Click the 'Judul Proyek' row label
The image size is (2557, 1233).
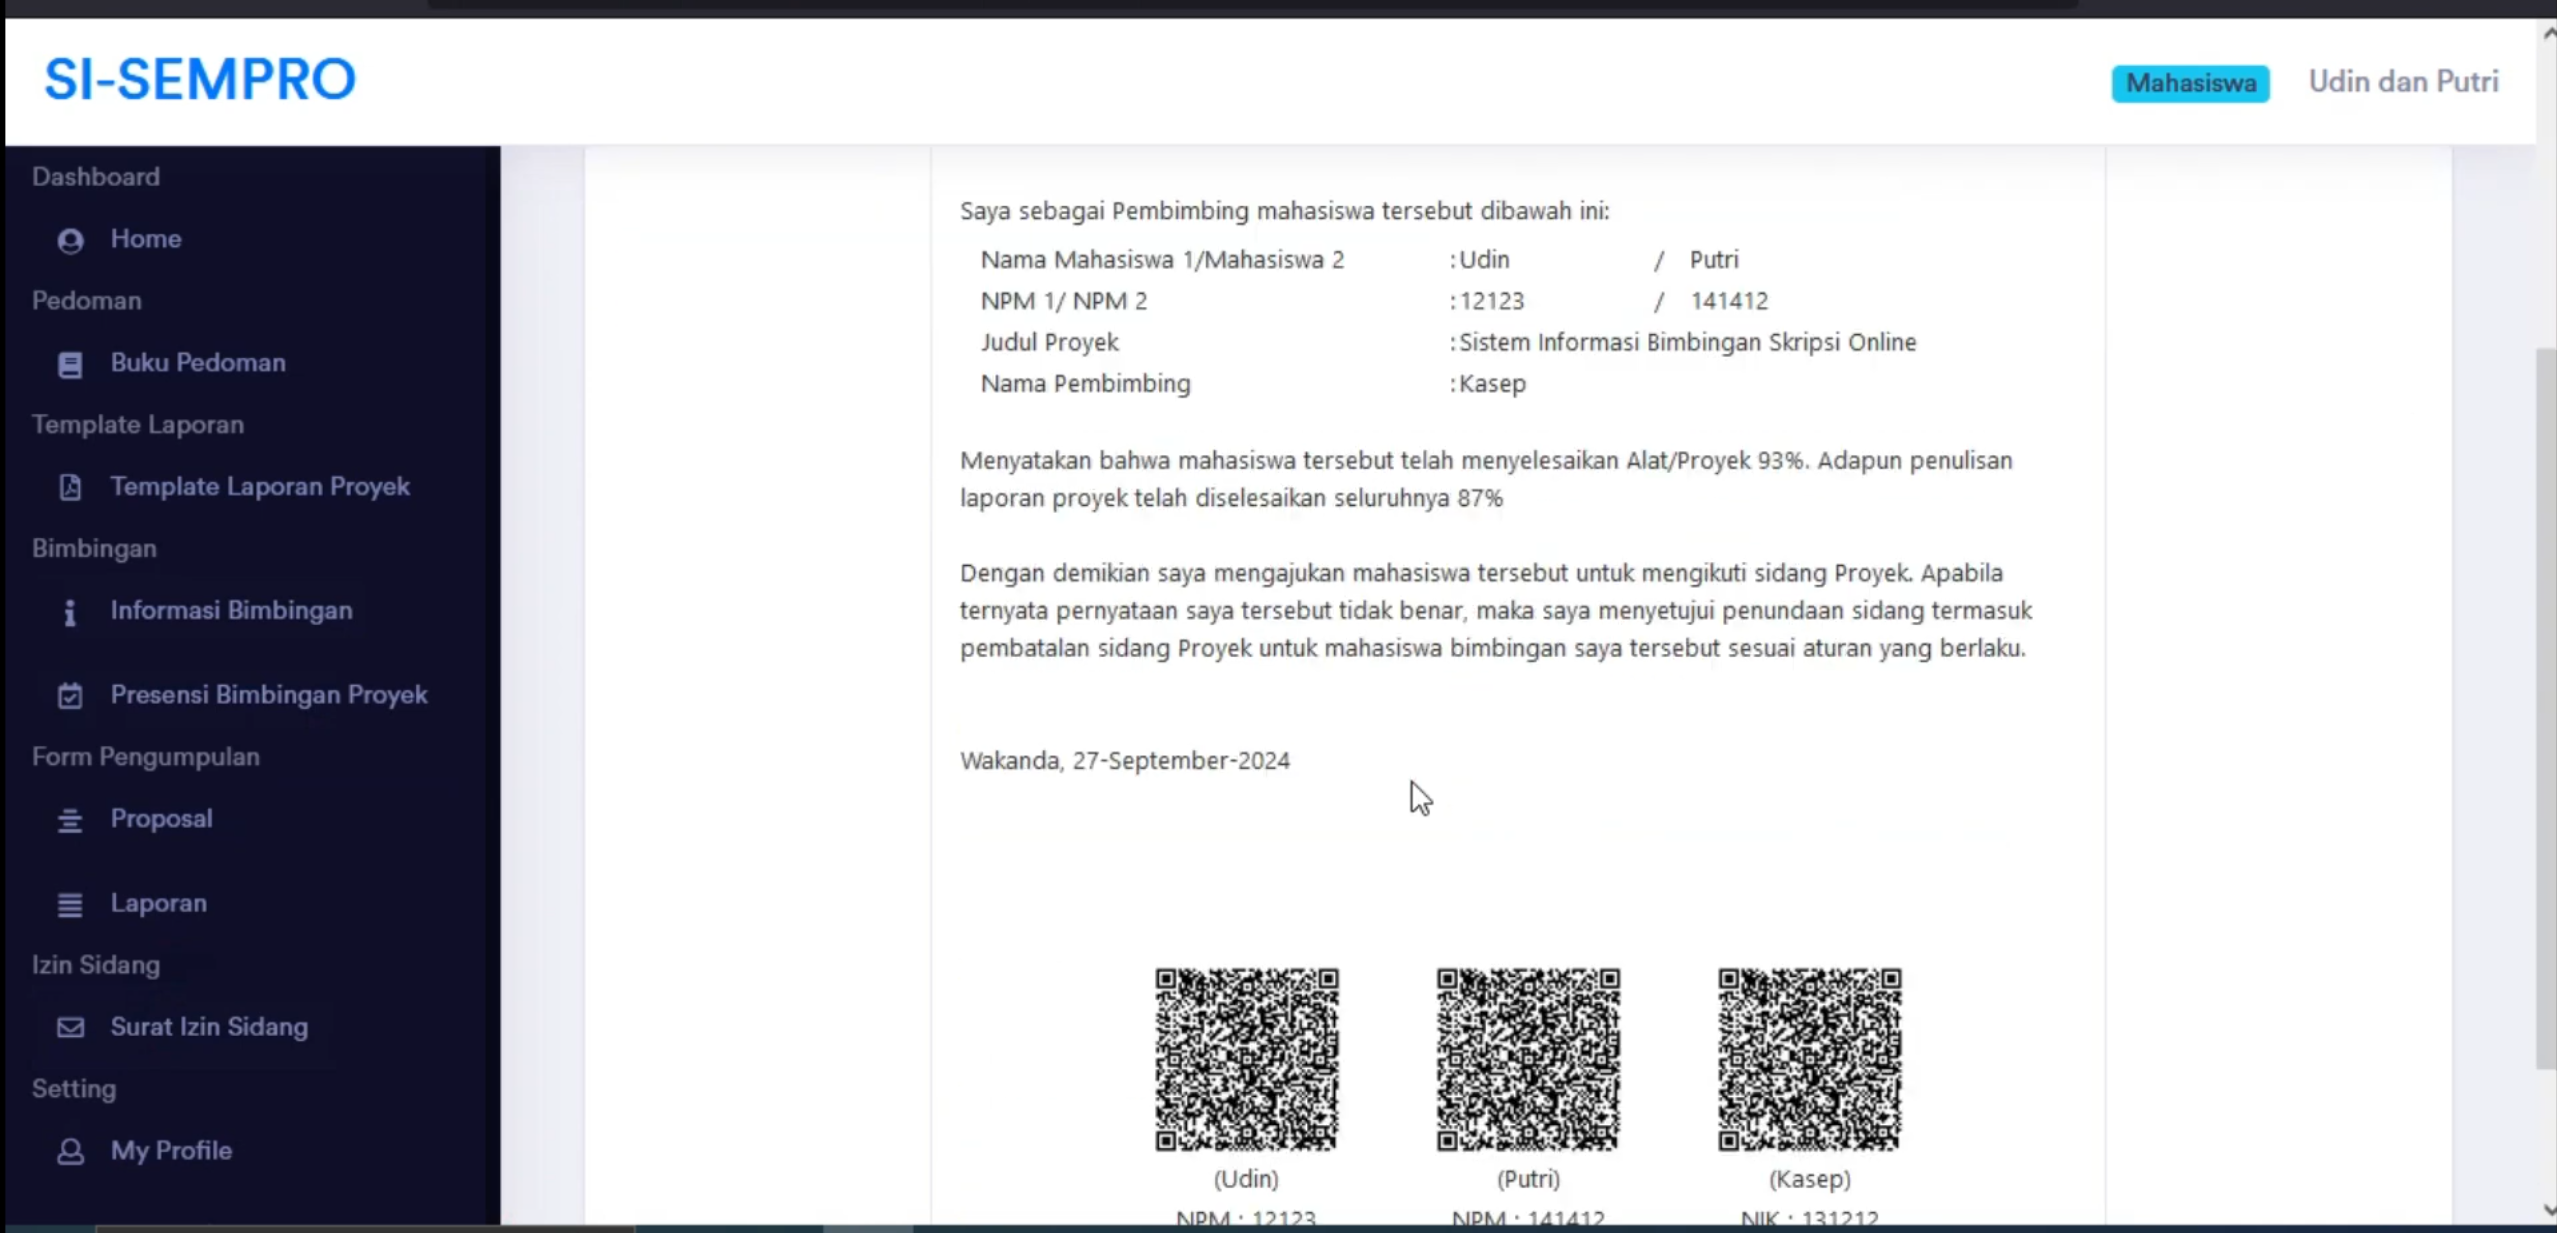(x=1049, y=342)
